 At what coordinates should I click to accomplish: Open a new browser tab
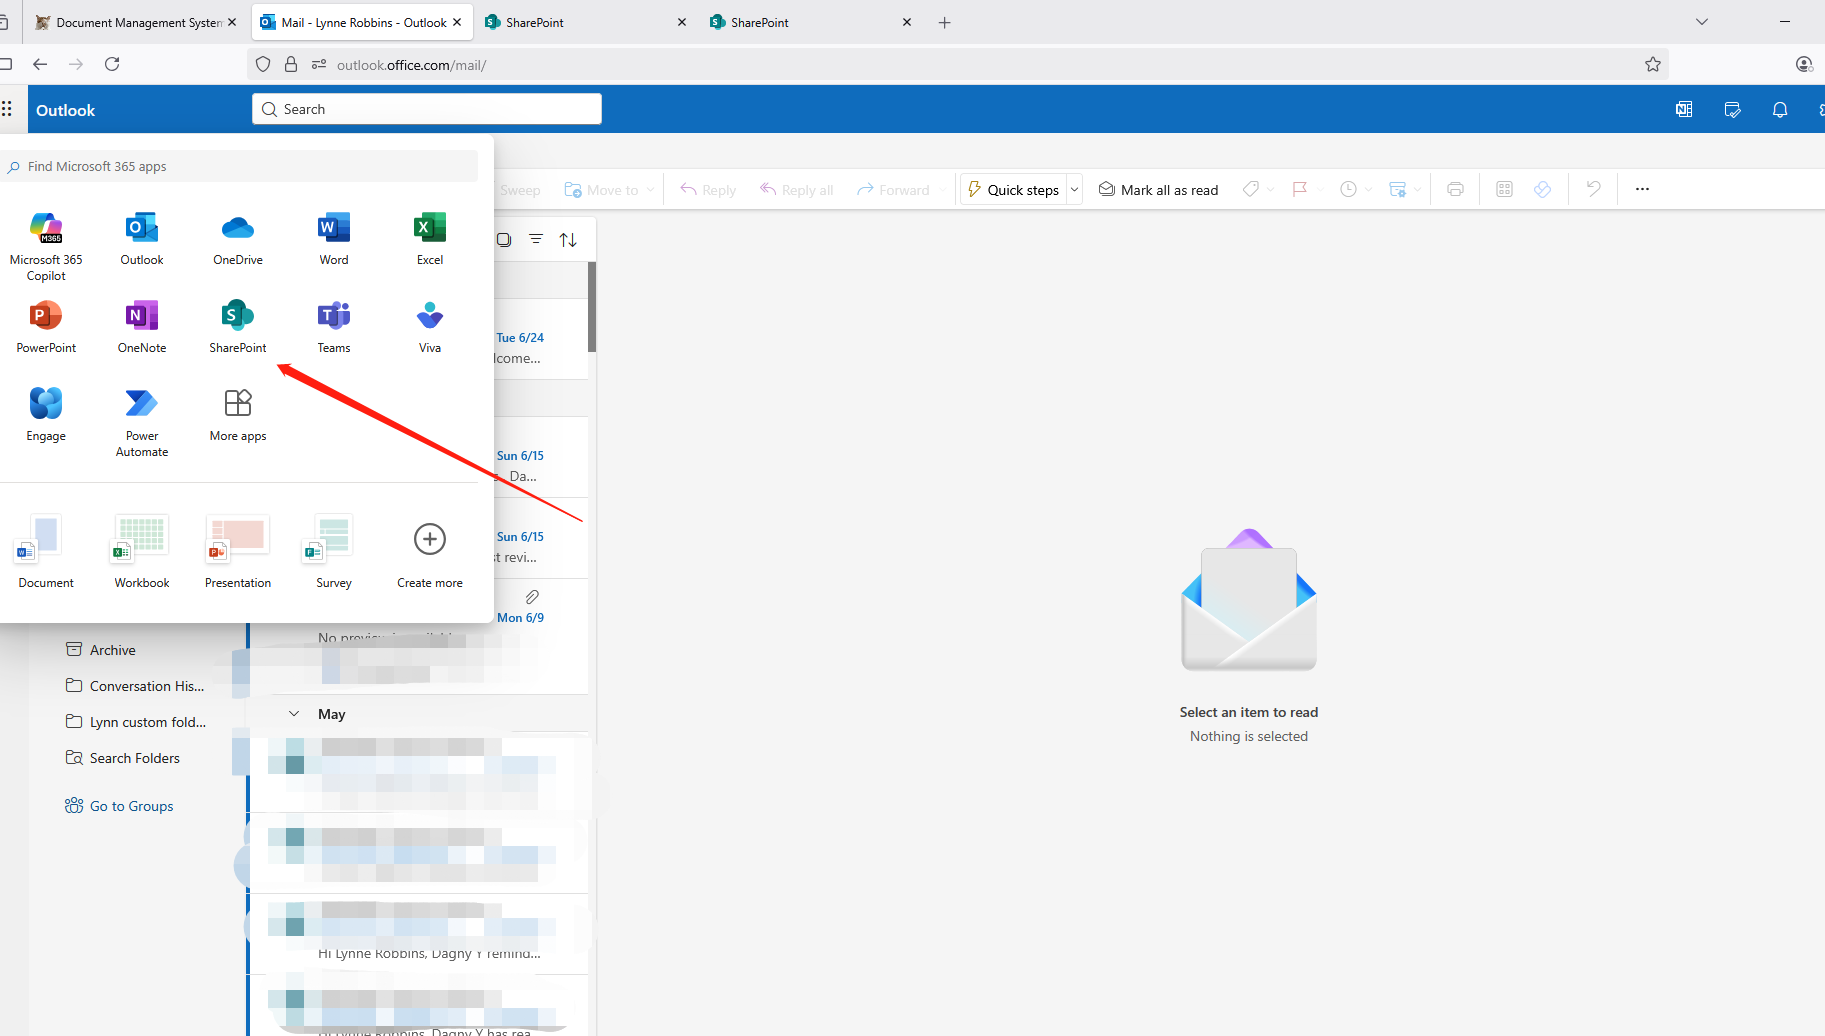tap(945, 22)
